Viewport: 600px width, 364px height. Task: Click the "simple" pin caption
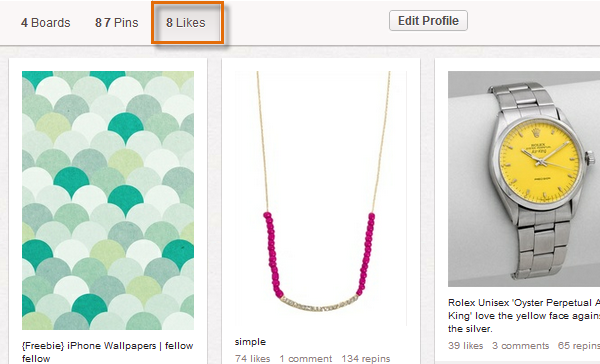tap(250, 342)
